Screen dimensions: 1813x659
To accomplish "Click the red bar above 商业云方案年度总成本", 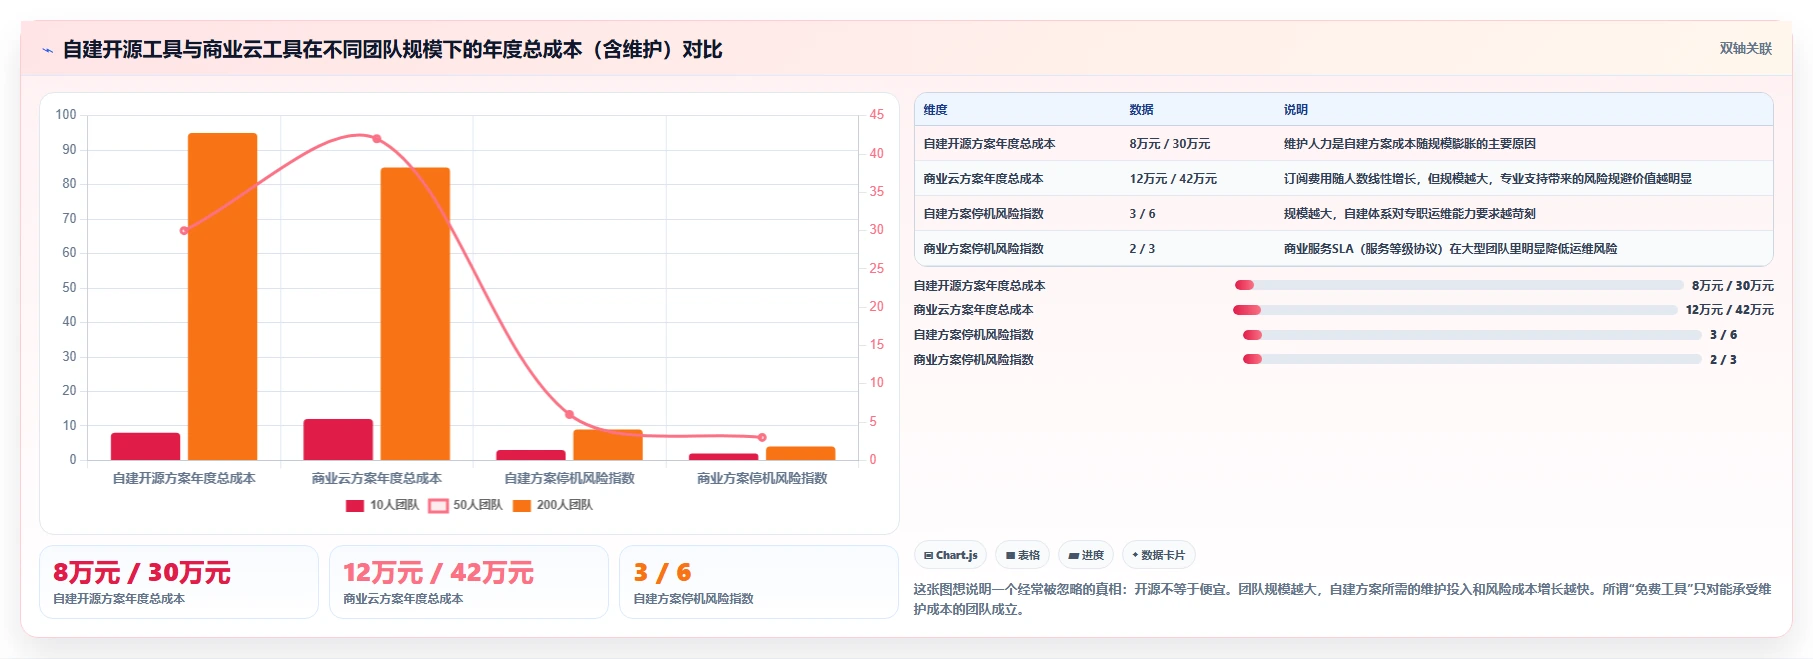I will (338, 440).
